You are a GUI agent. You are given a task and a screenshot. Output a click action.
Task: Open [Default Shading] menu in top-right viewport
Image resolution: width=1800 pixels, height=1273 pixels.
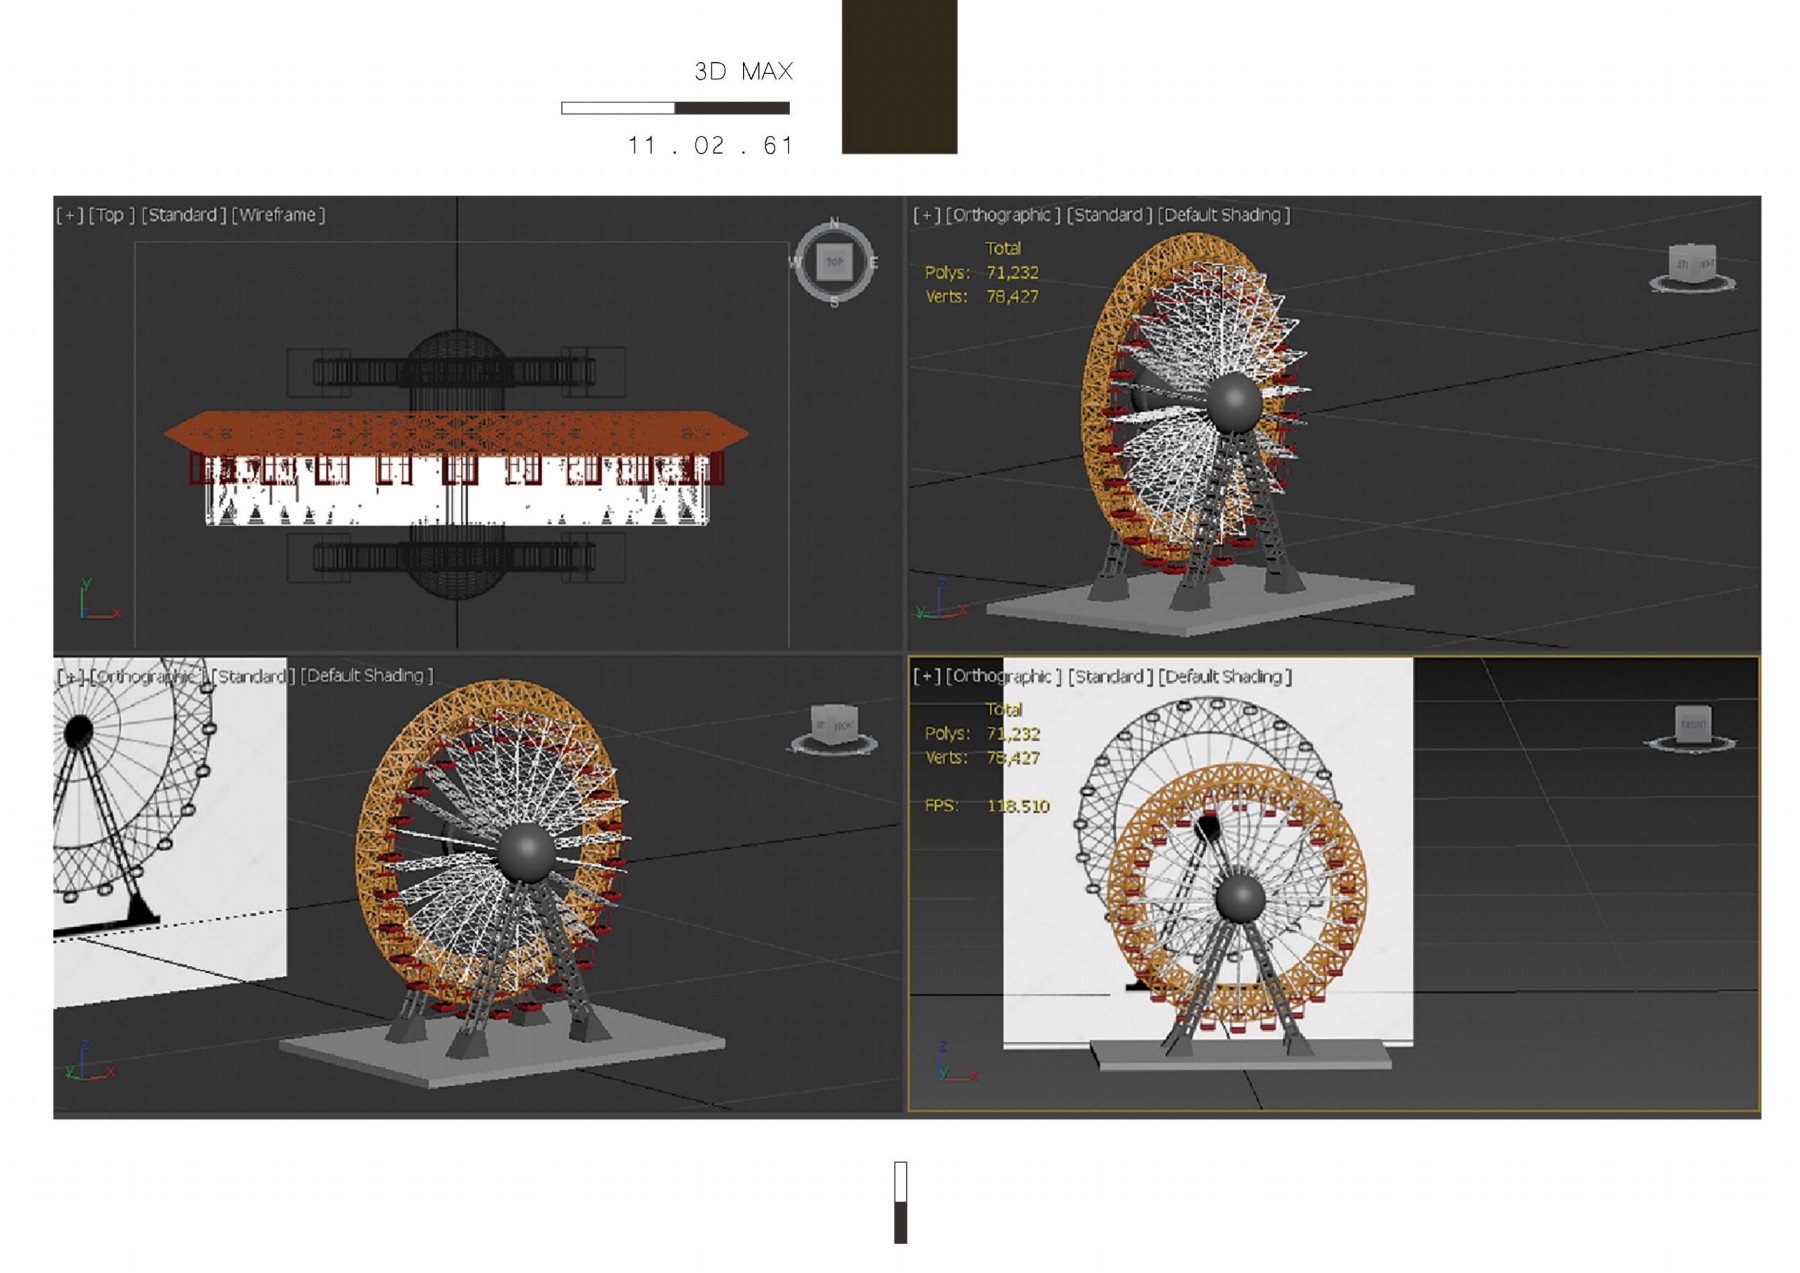[1223, 215]
